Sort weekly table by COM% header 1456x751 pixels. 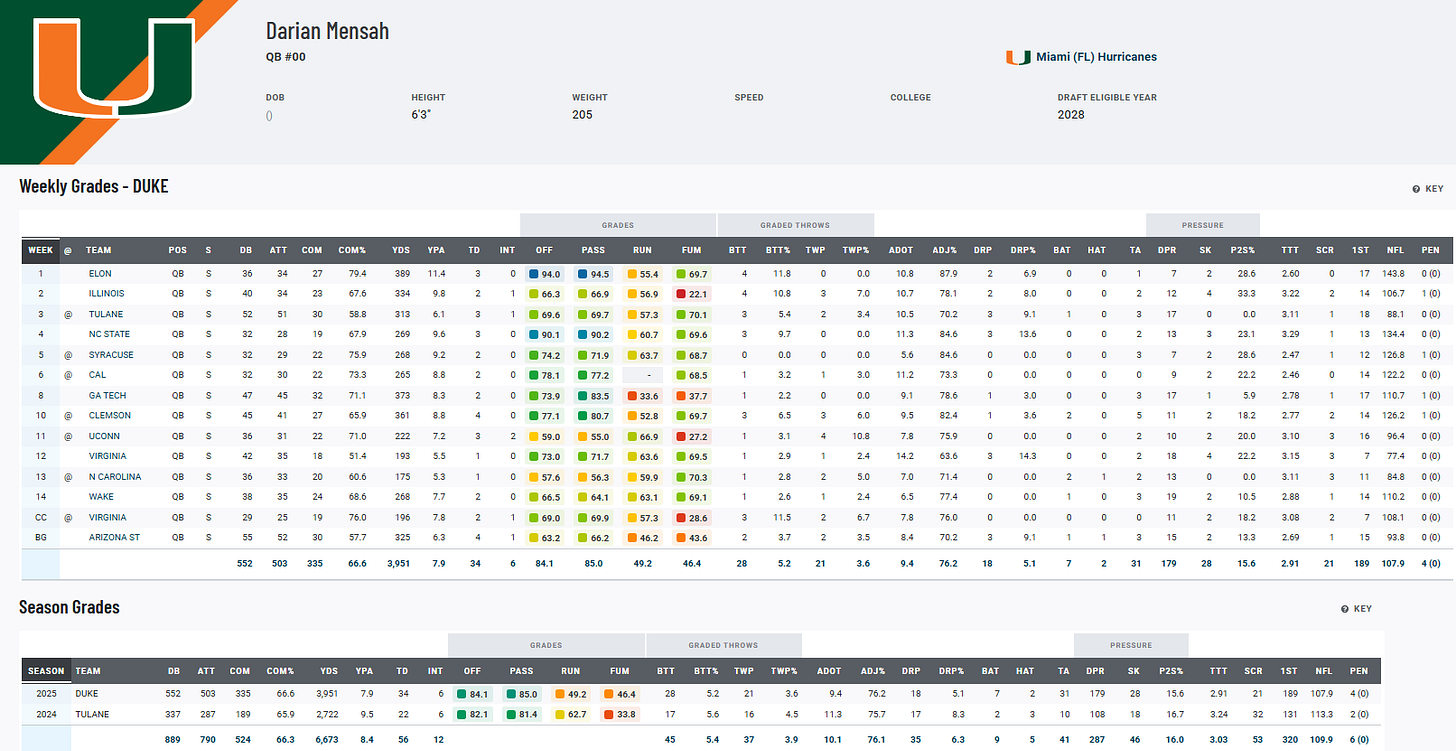352,251
